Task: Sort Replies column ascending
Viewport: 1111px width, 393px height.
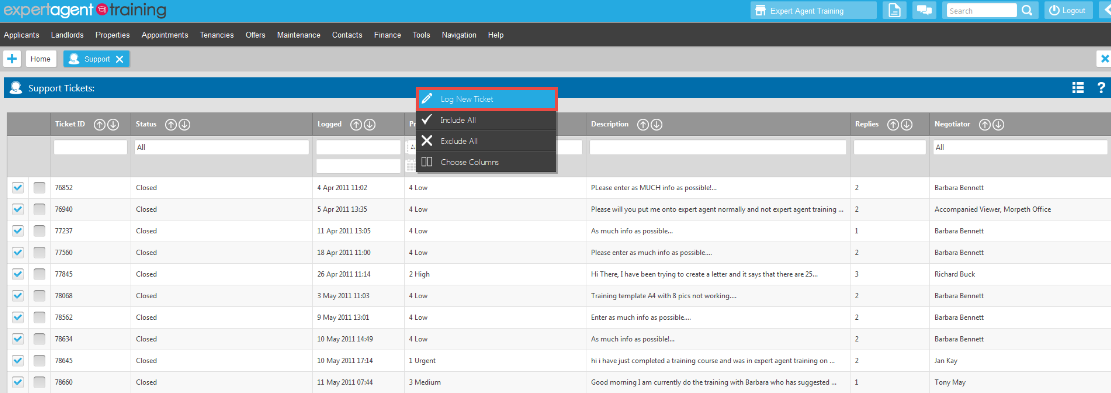Action: tap(893, 124)
